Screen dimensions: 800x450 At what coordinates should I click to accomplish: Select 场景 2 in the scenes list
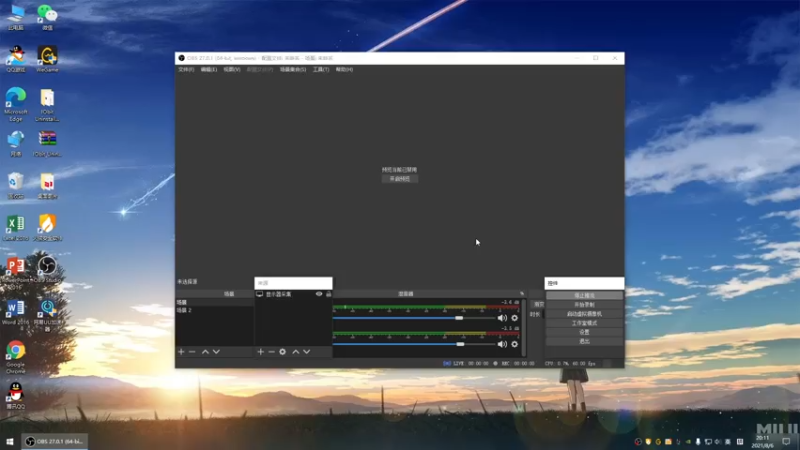(x=214, y=310)
